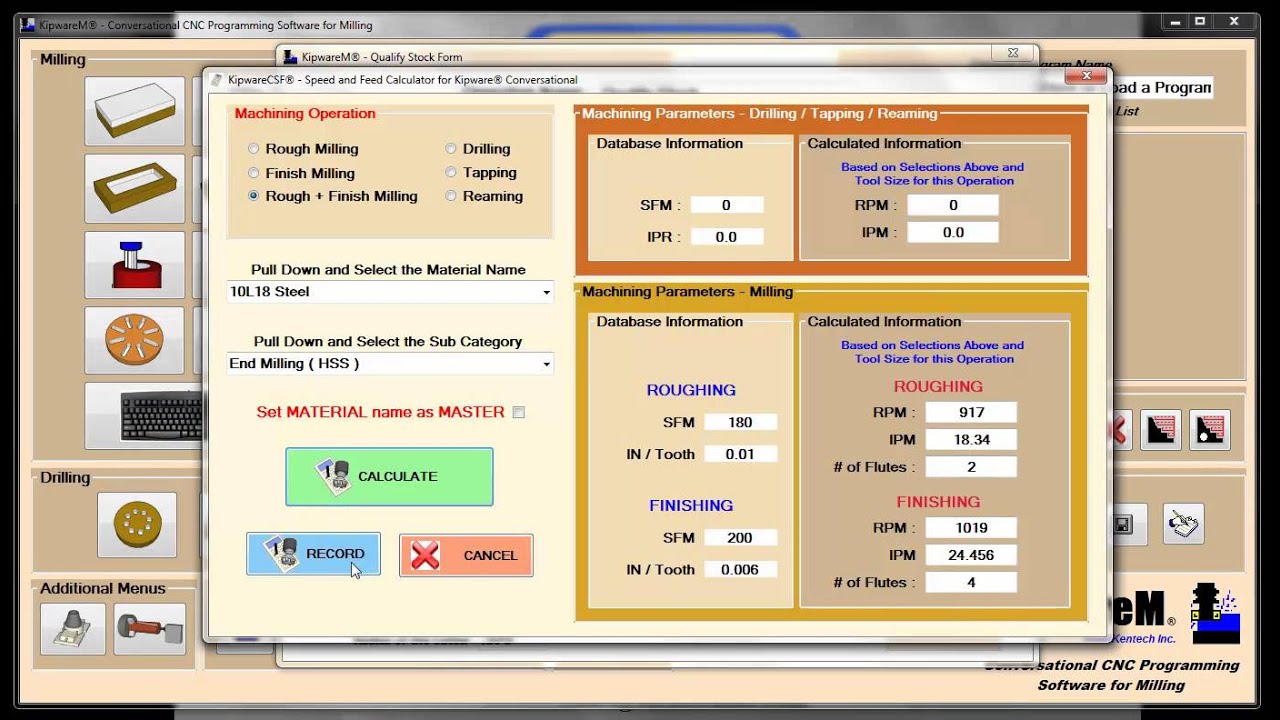Open the orange circular slot pattern icon

point(135,341)
